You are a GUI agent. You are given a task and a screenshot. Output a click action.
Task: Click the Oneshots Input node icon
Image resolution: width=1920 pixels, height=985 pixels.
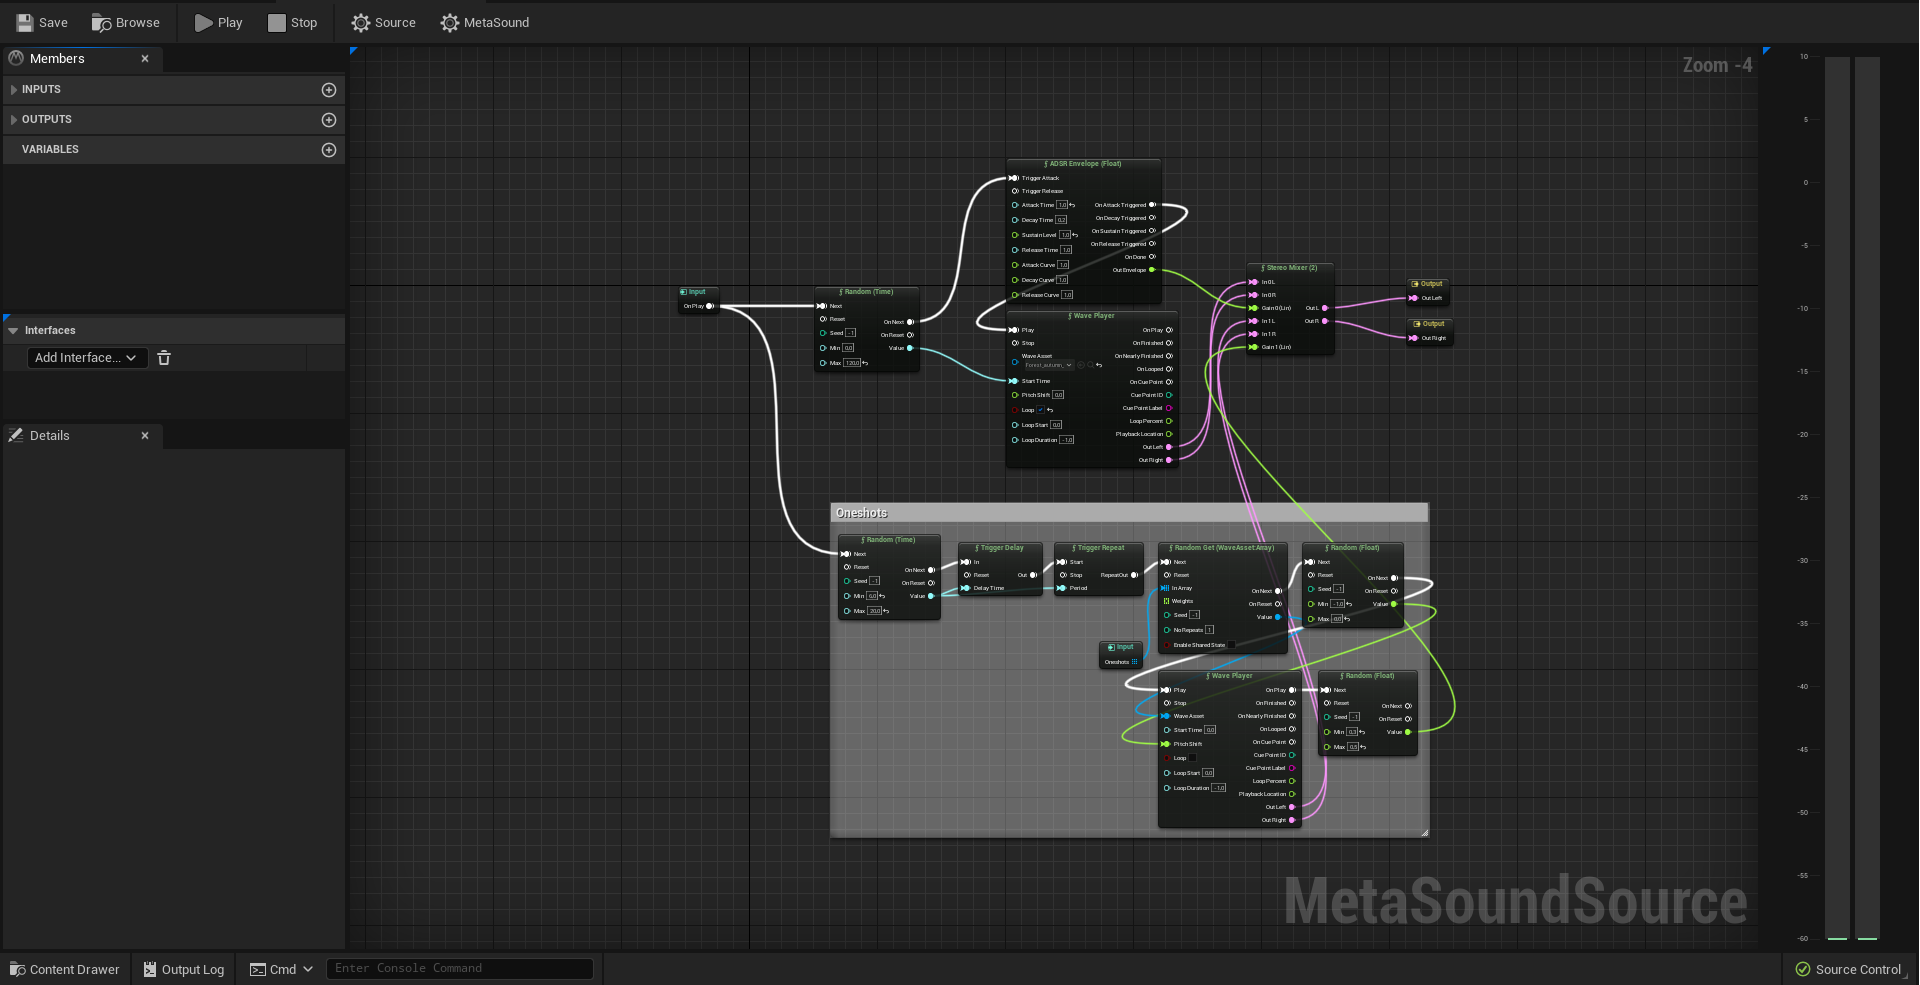click(1111, 647)
